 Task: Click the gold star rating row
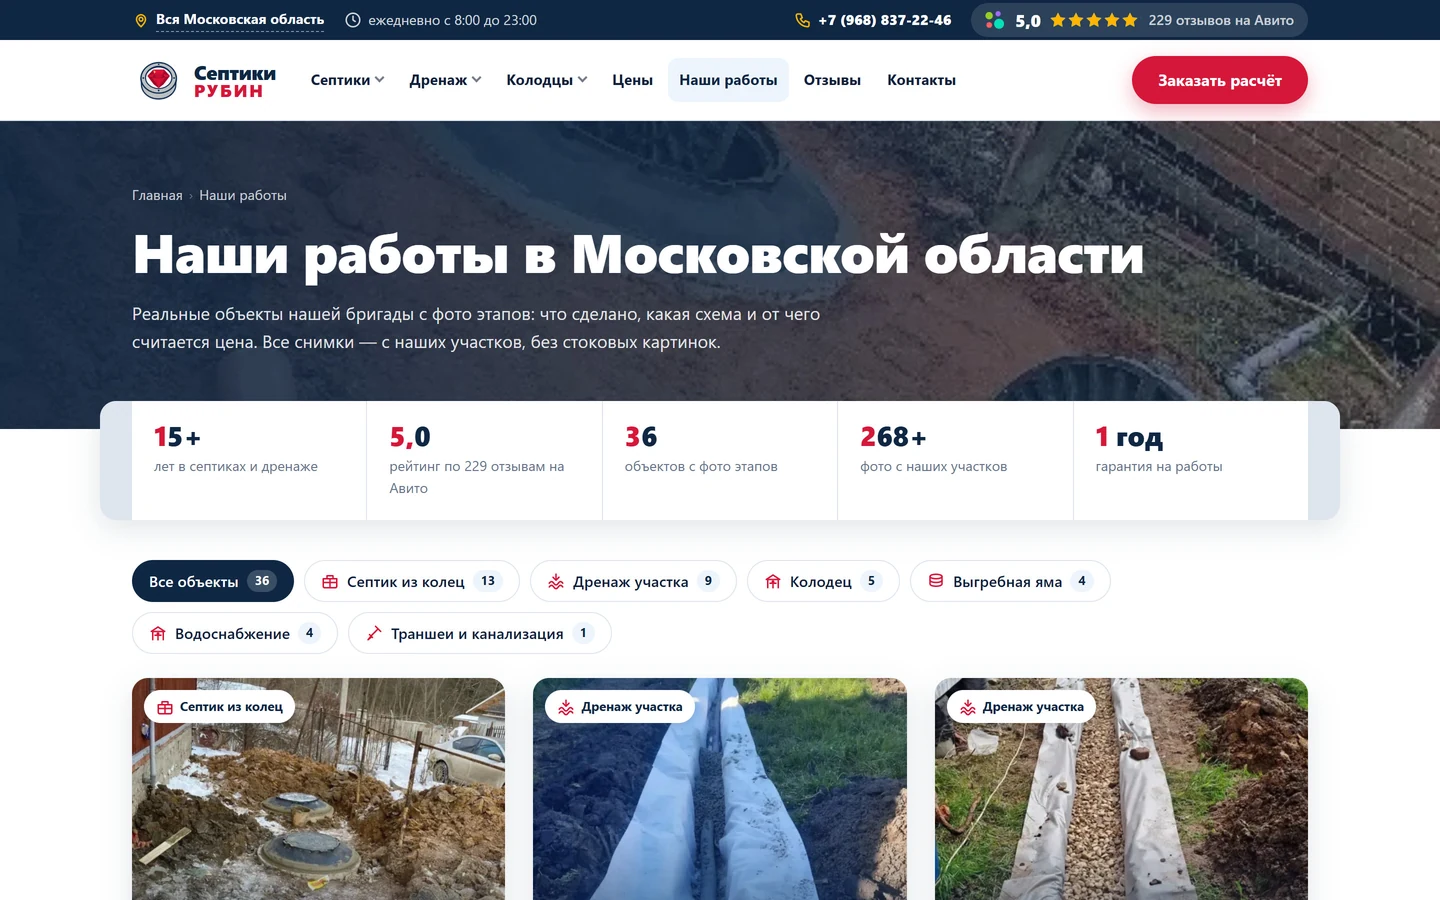pos(1094,20)
